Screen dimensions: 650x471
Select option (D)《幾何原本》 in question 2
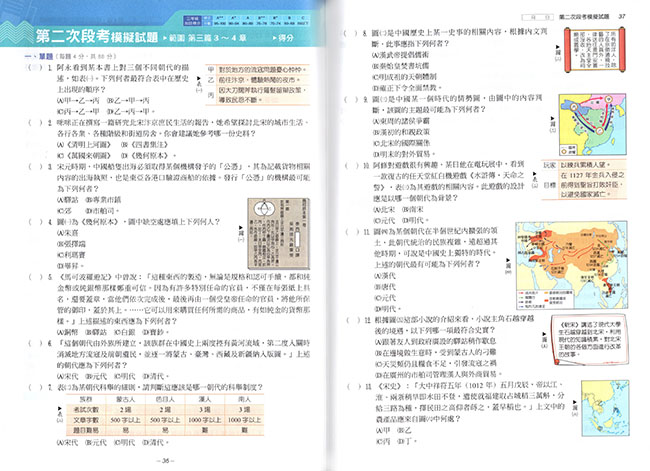148,155
